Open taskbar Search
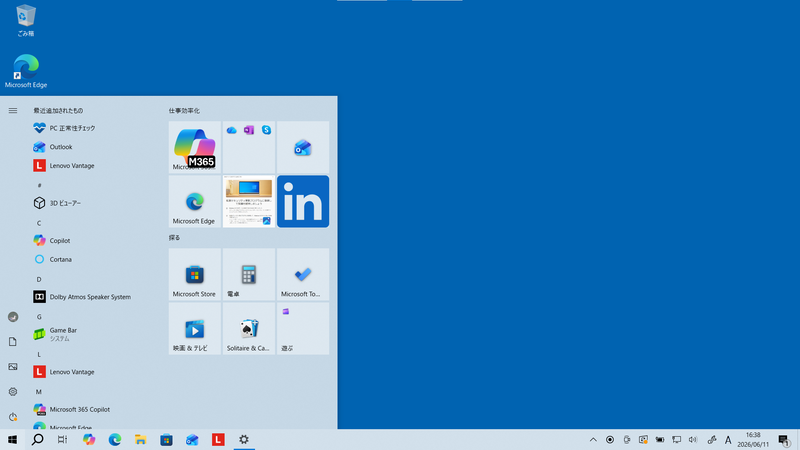800x450 pixels. [x=38, y=439]
